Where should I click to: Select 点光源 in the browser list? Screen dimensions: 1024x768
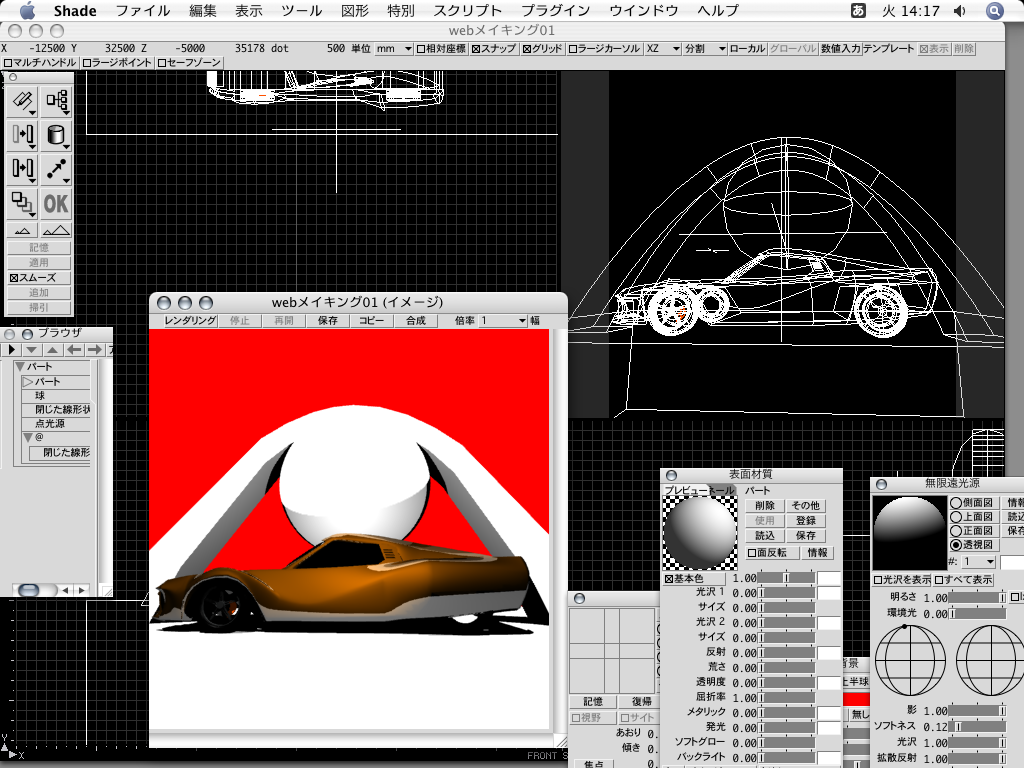click(x=54, y=424)
